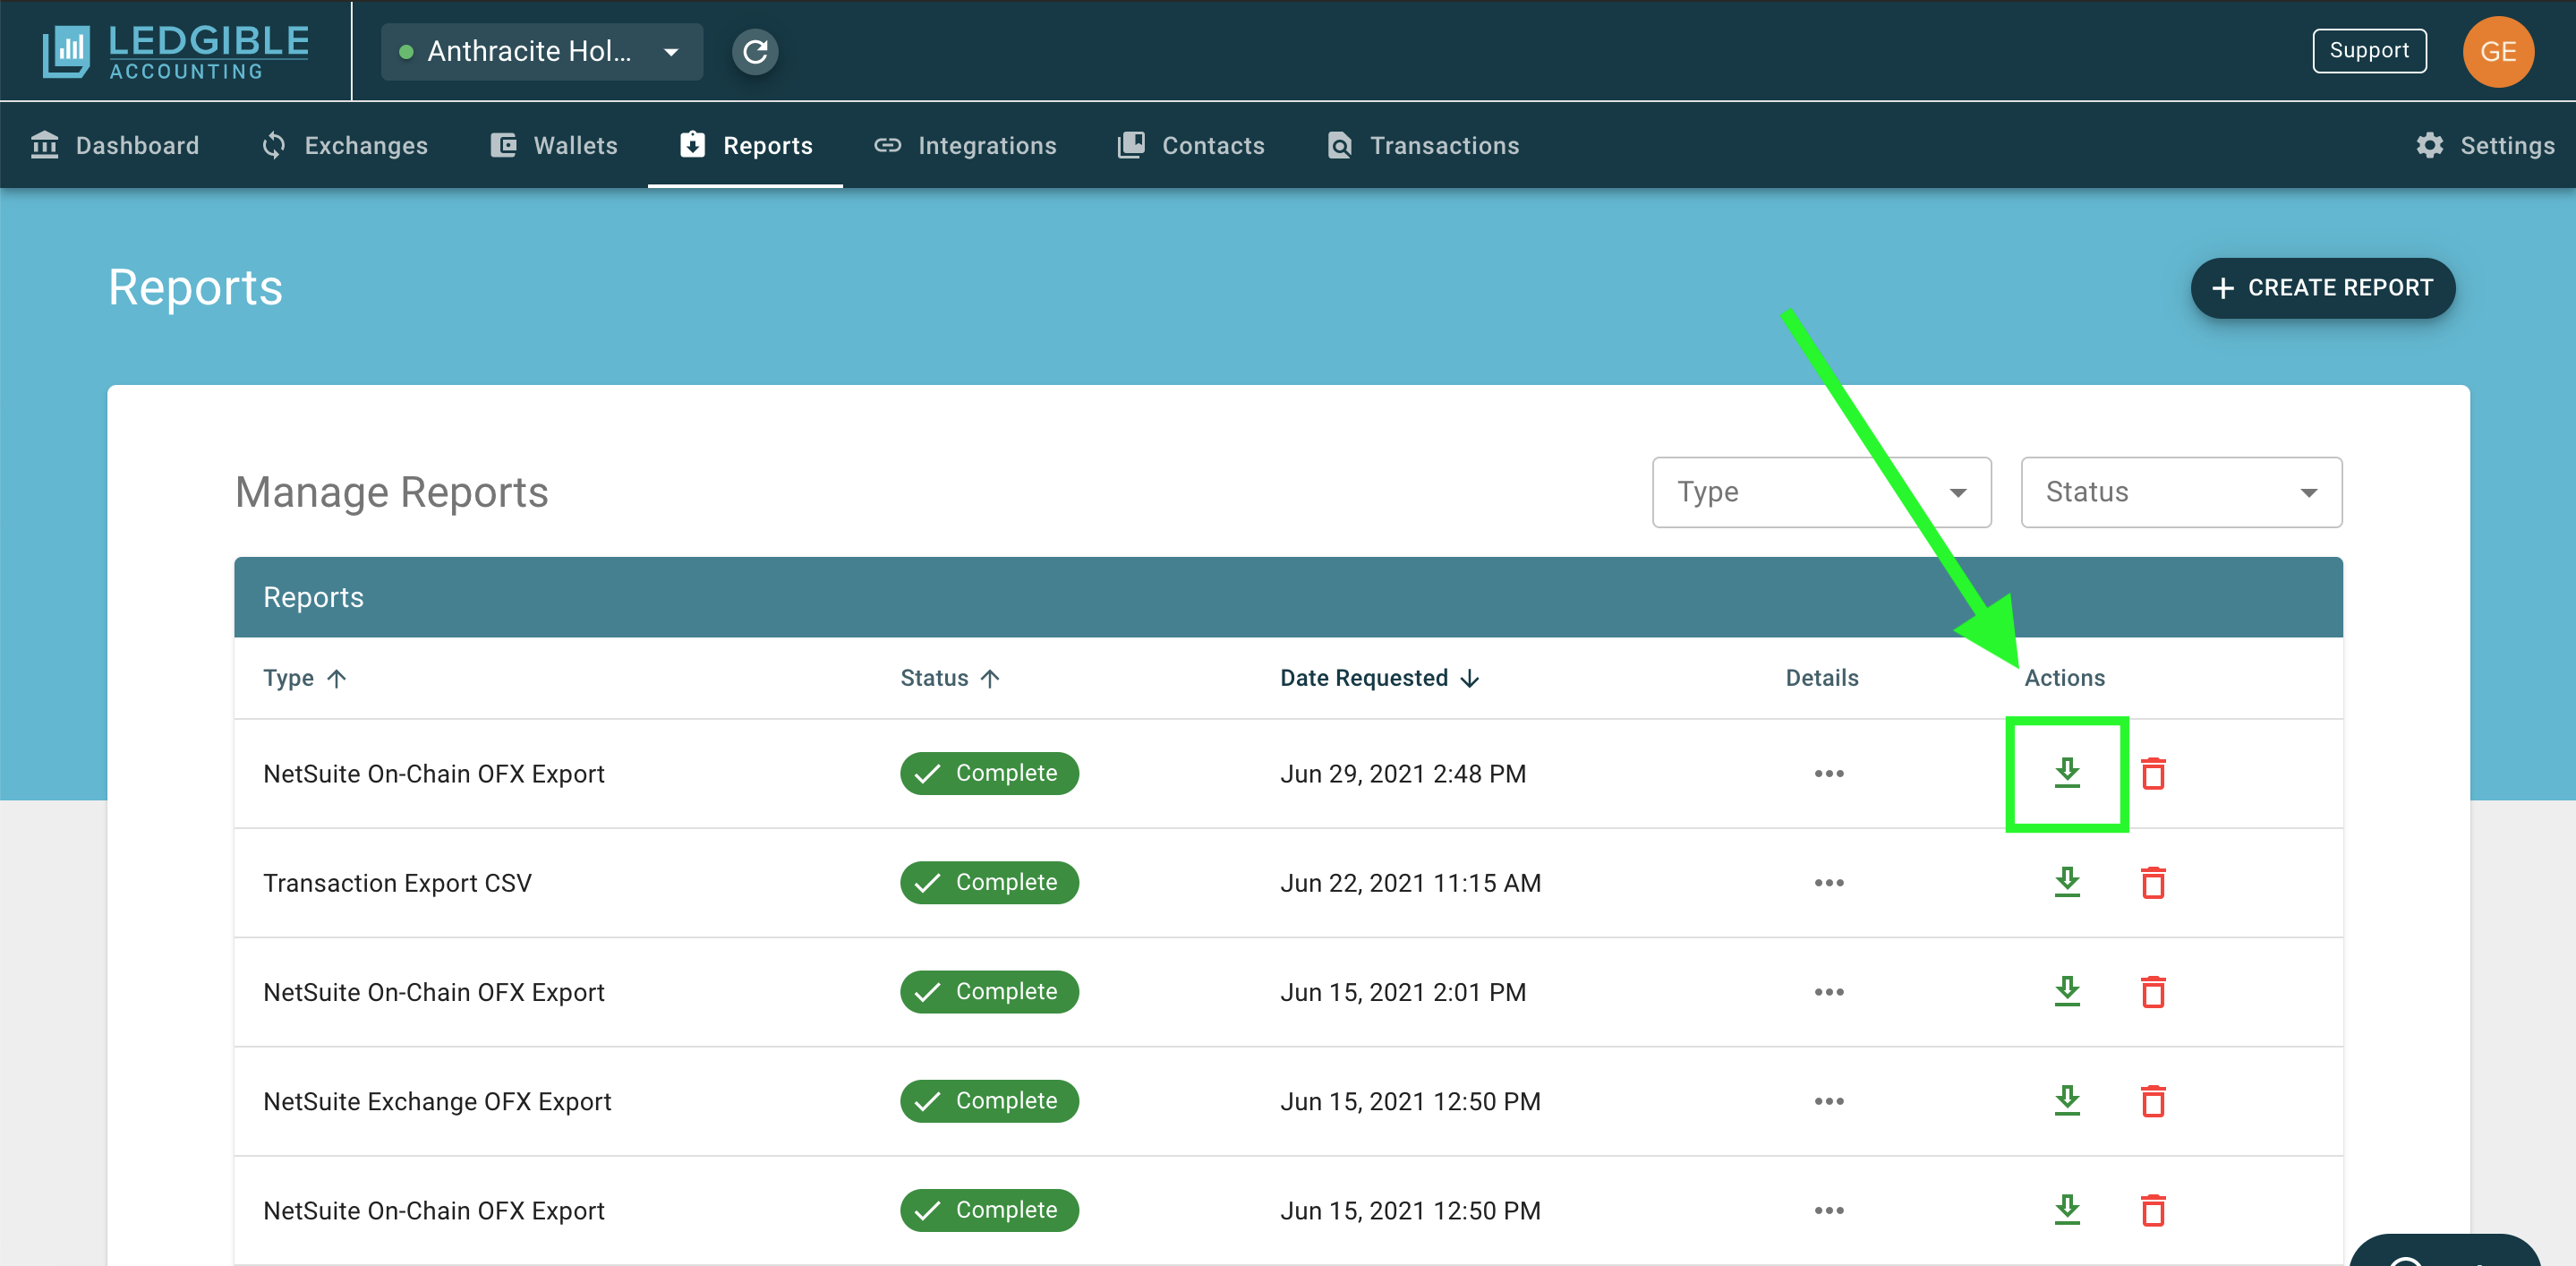
Task: Show details for the Jun 29, 2021 2:48 PM report
Action: coord(1829,773)
